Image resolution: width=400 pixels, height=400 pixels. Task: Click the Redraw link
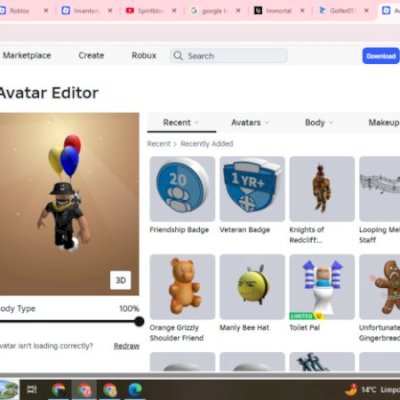tap(126, 346)
